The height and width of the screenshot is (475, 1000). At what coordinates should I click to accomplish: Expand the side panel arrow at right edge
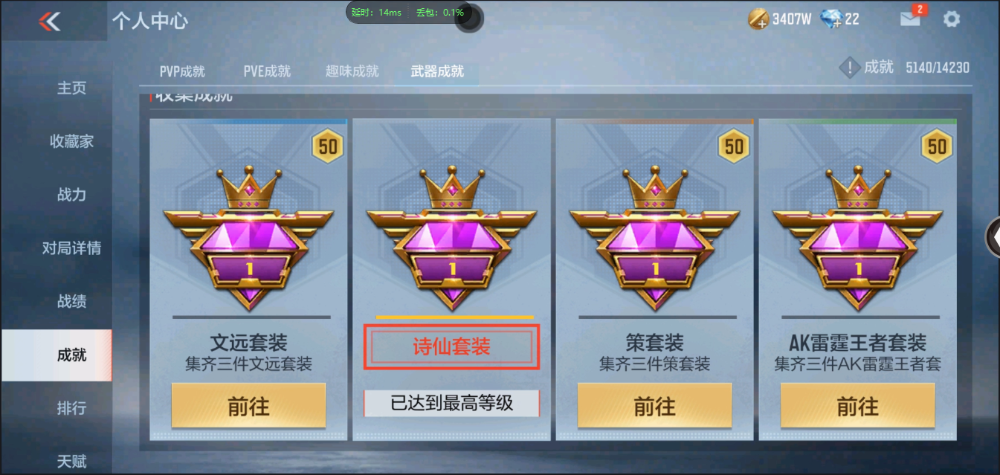click(993, 236)
